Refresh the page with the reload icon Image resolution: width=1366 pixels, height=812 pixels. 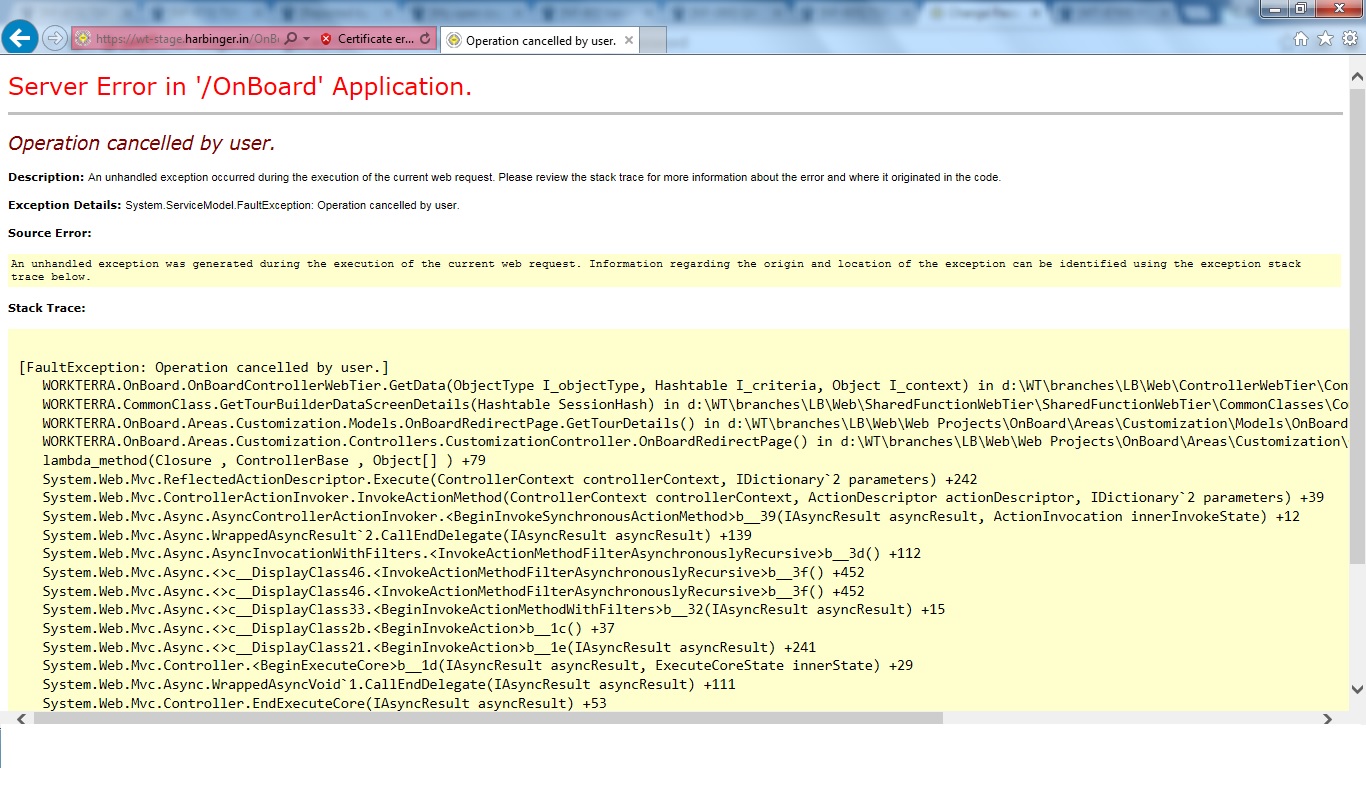coord(425,39)
